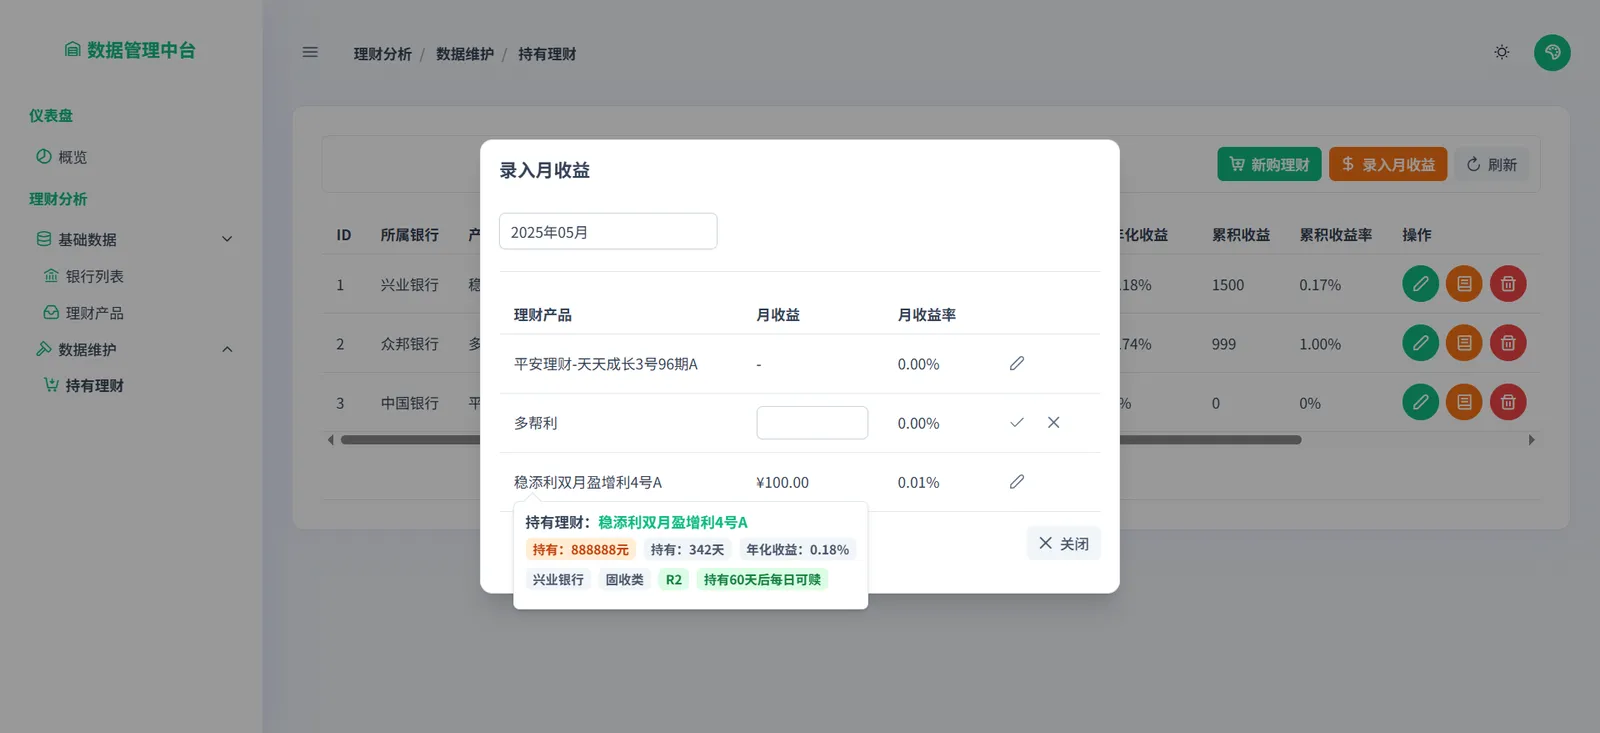Click the 年化收益: 0.18% tag

[x=797, y=549]
